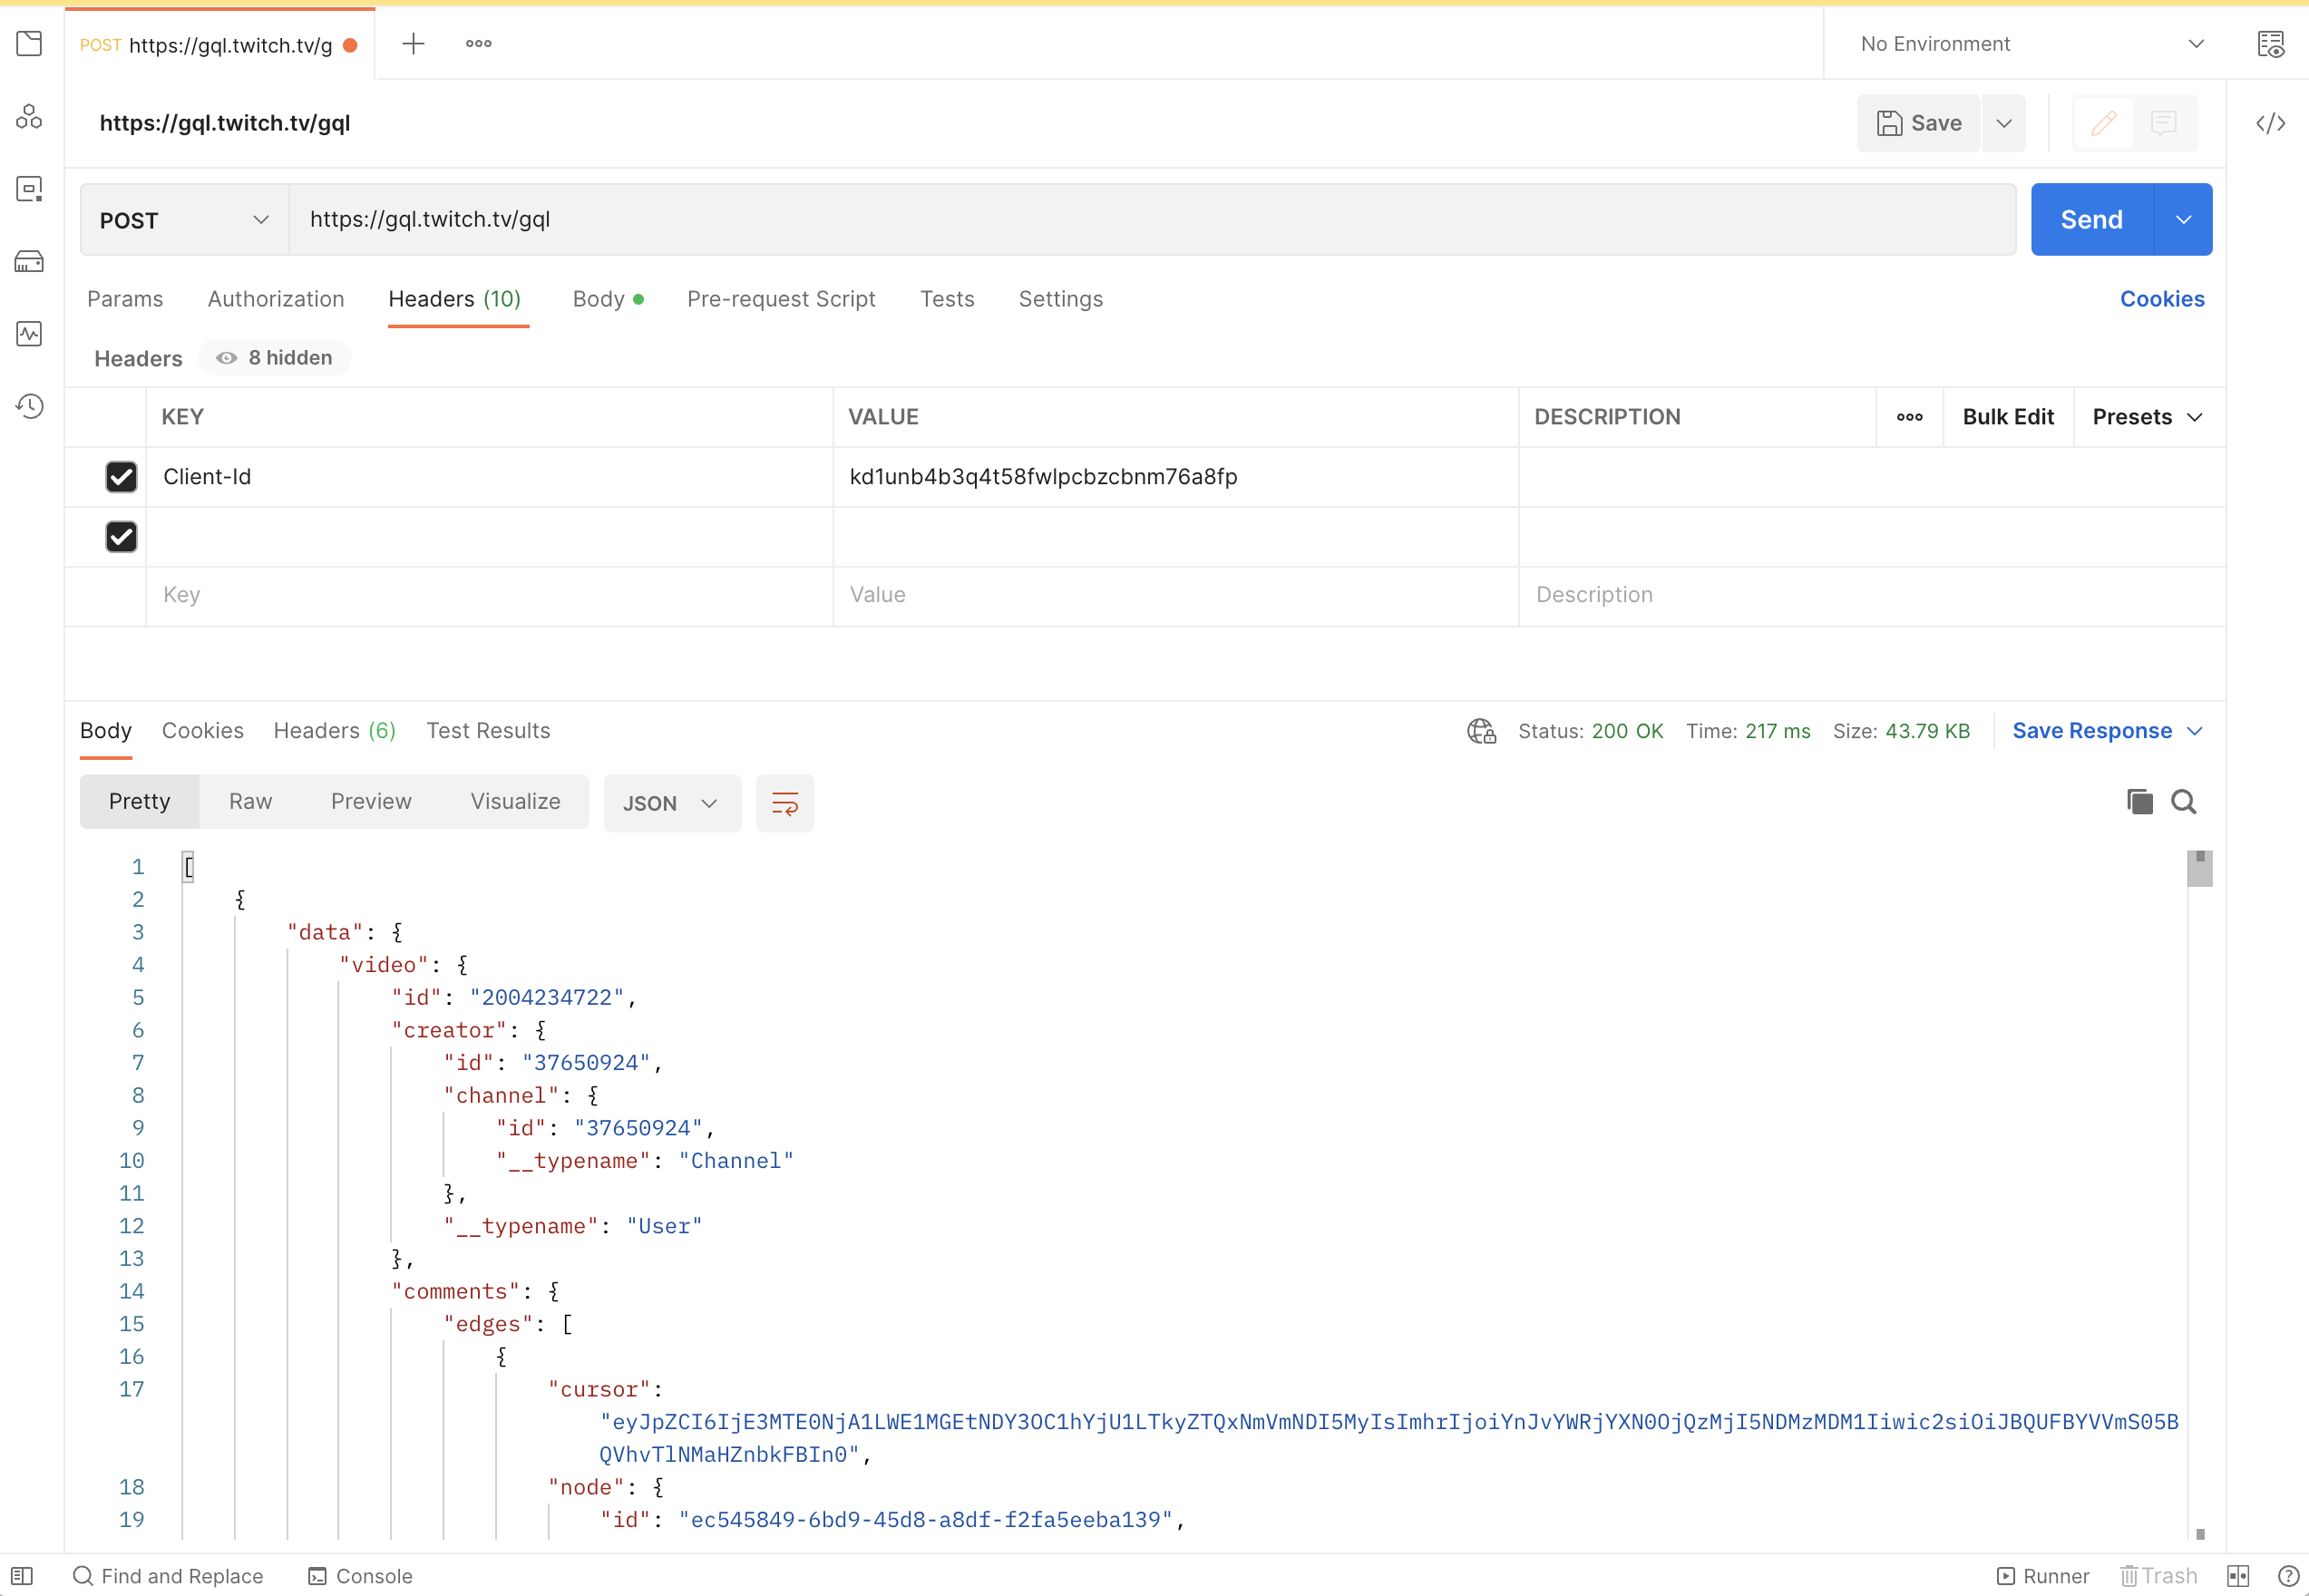This screenshot has height=1596, width=2309.
Task: Click the request URL input field
Action: (1152, 220)
